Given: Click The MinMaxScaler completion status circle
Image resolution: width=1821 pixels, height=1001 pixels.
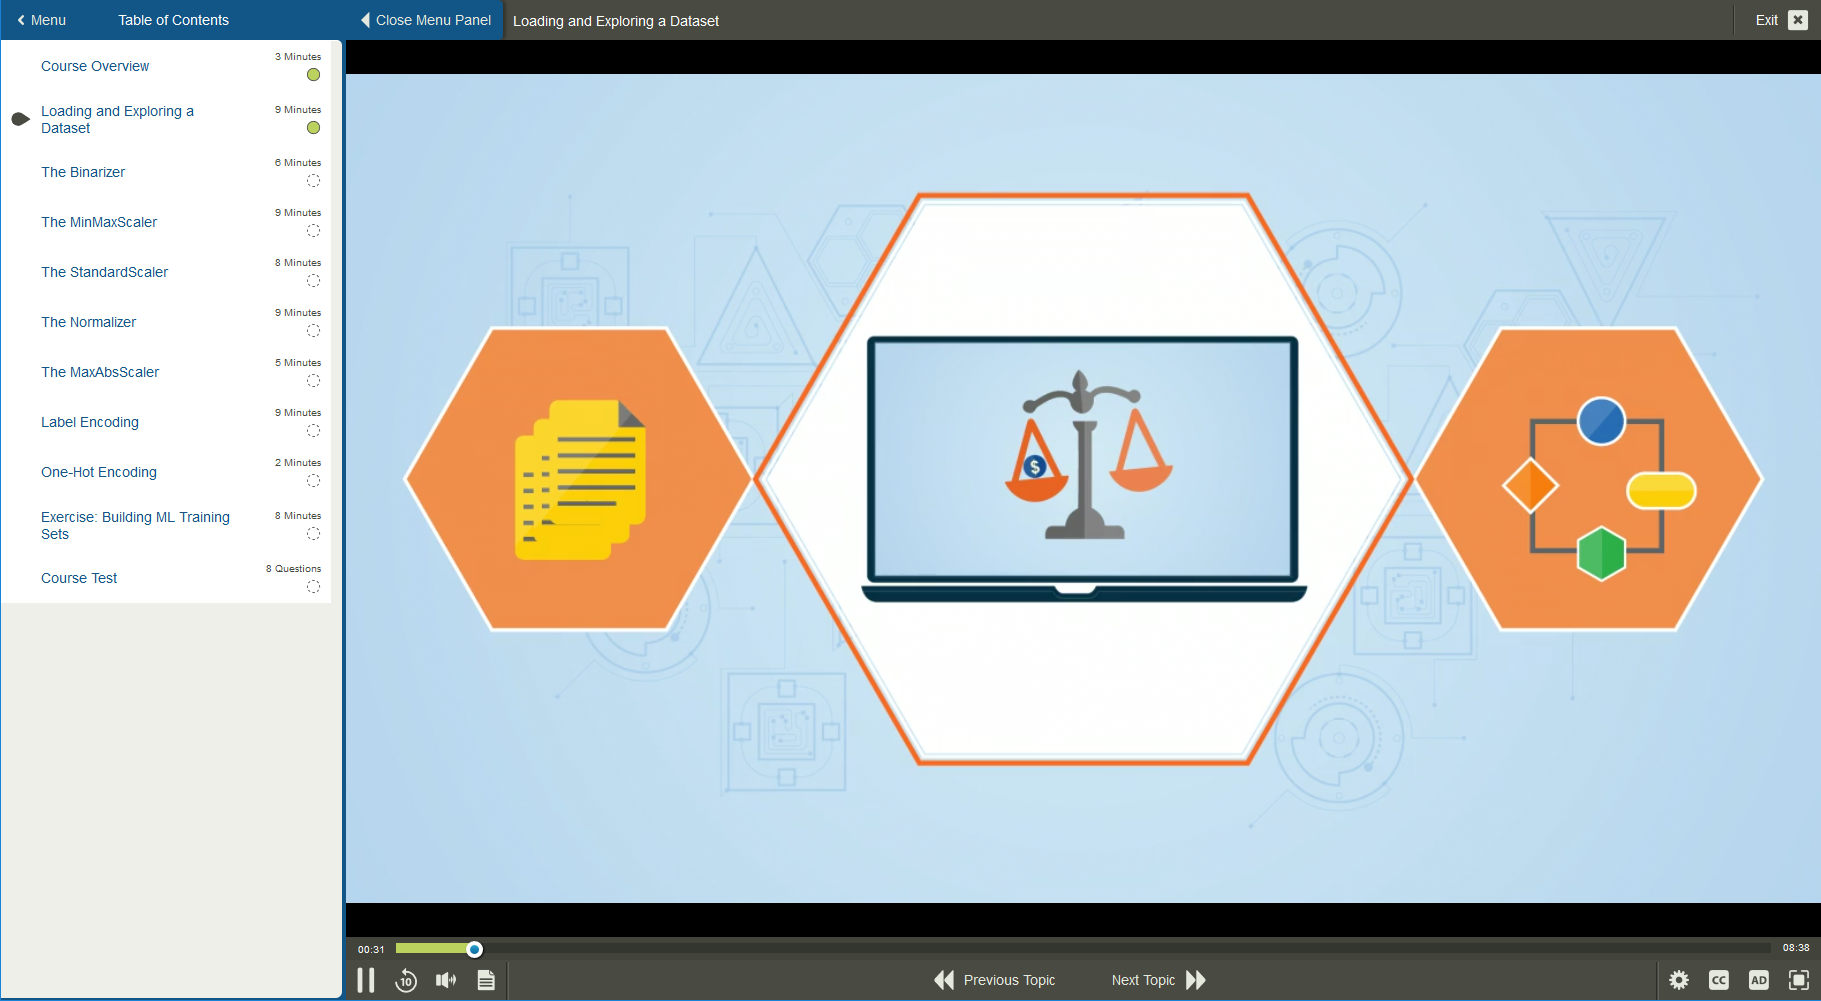Looking at the screenshot, I should (313, 231).
